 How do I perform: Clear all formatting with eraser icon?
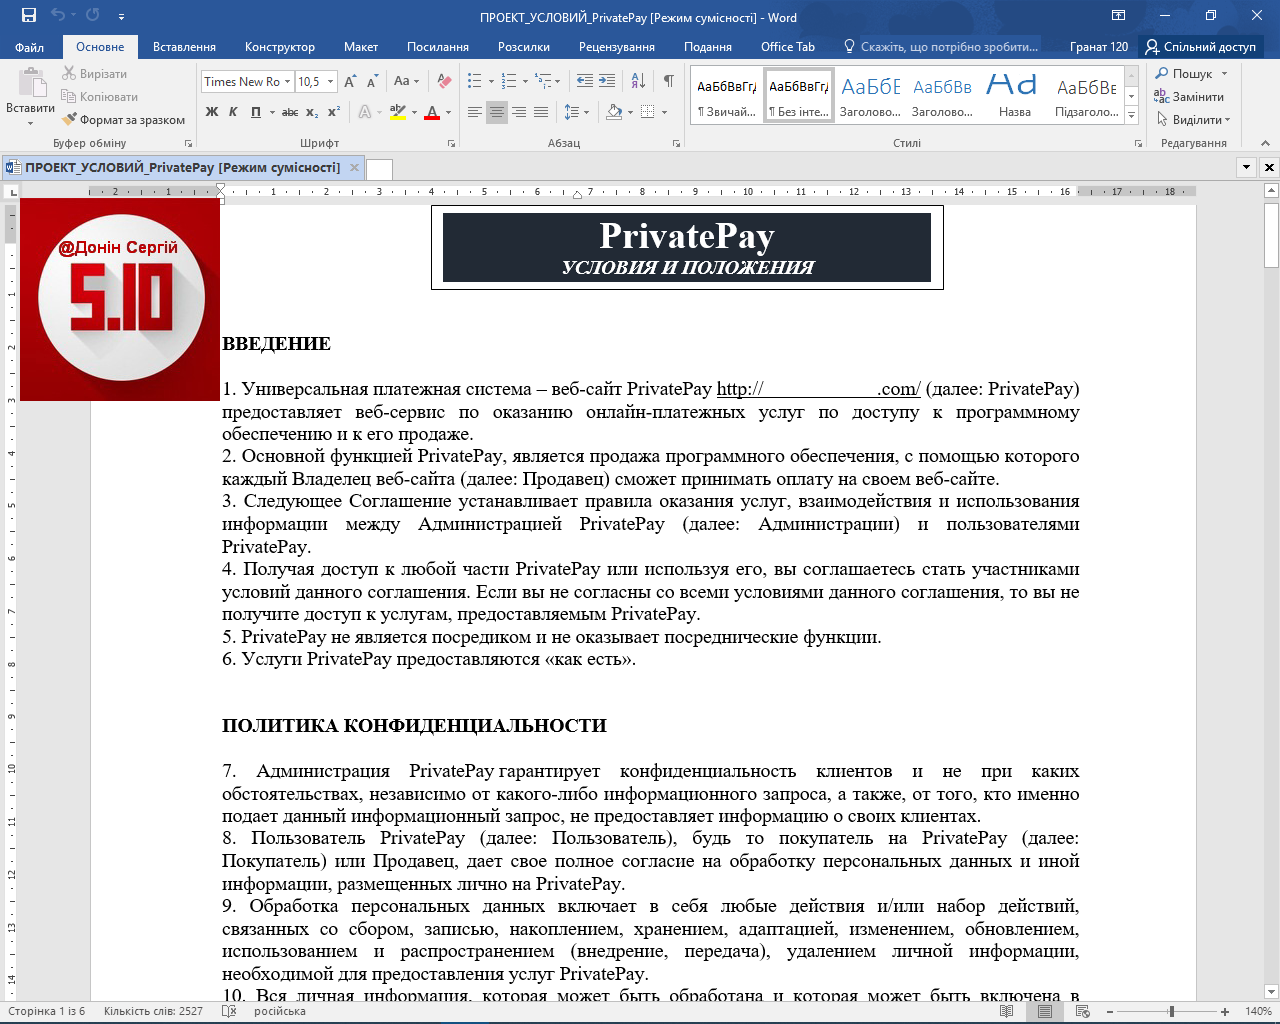(445, 81)
